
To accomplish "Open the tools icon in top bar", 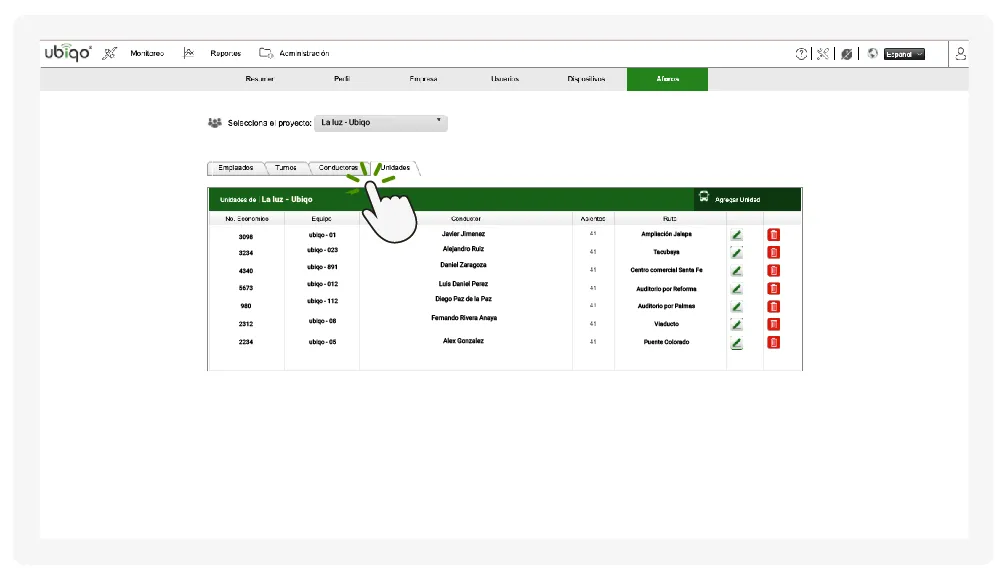I will click(823, 54).
